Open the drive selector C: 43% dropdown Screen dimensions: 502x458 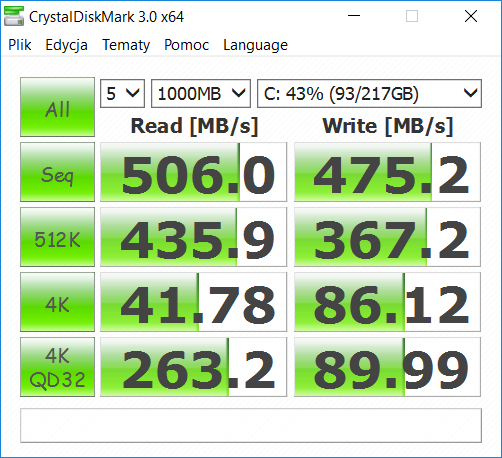(x=369, y=93)
